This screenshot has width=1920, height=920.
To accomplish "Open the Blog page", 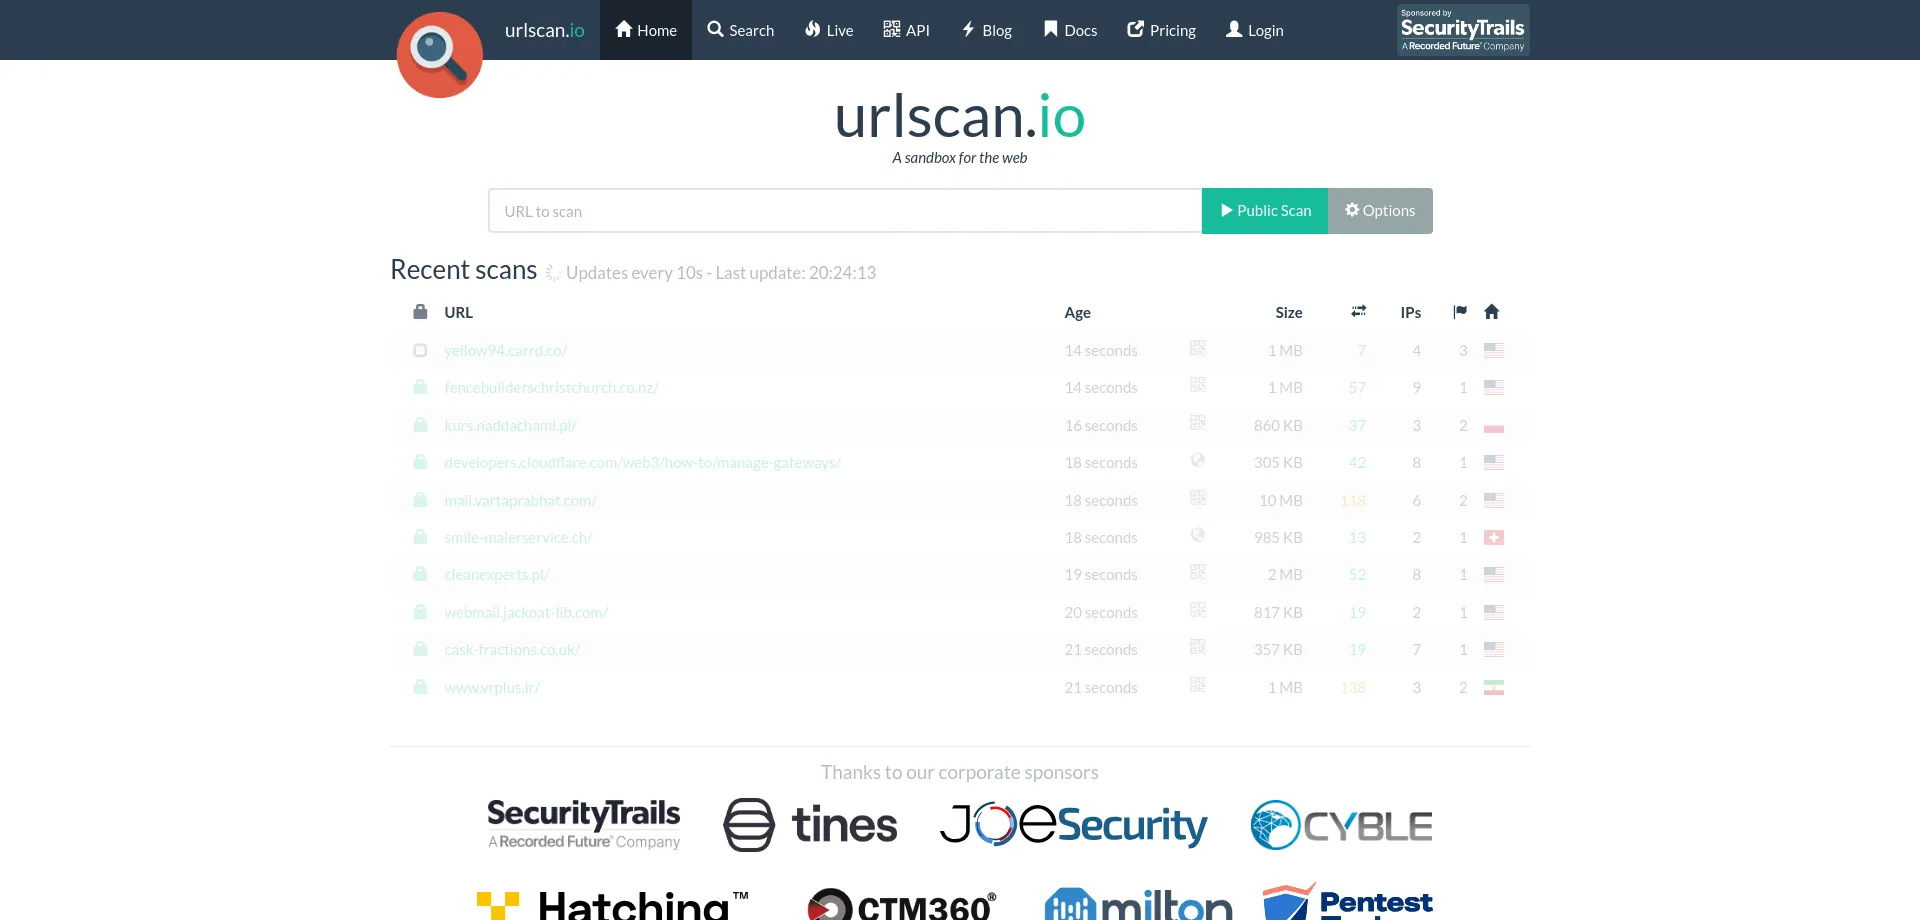I will (986, 30).
